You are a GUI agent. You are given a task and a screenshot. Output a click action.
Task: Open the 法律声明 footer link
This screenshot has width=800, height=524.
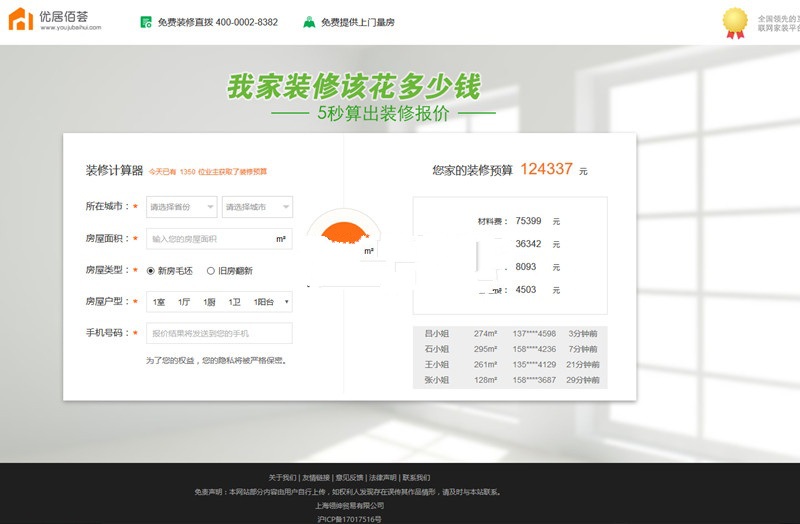[383, 478]
